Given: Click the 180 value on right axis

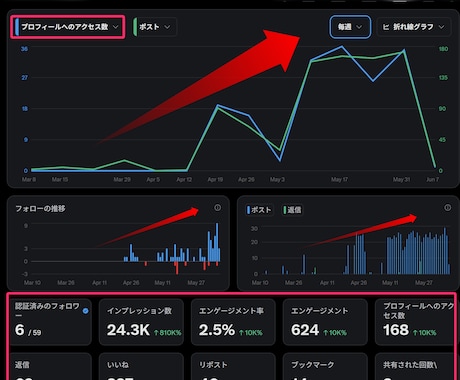Looking at the screenshot, I should (x=443, y=49).
